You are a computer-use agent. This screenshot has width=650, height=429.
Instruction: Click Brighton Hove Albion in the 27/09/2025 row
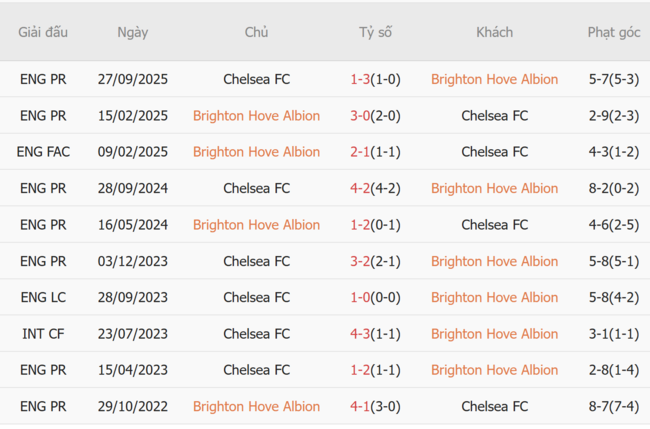tap(494, 79)
